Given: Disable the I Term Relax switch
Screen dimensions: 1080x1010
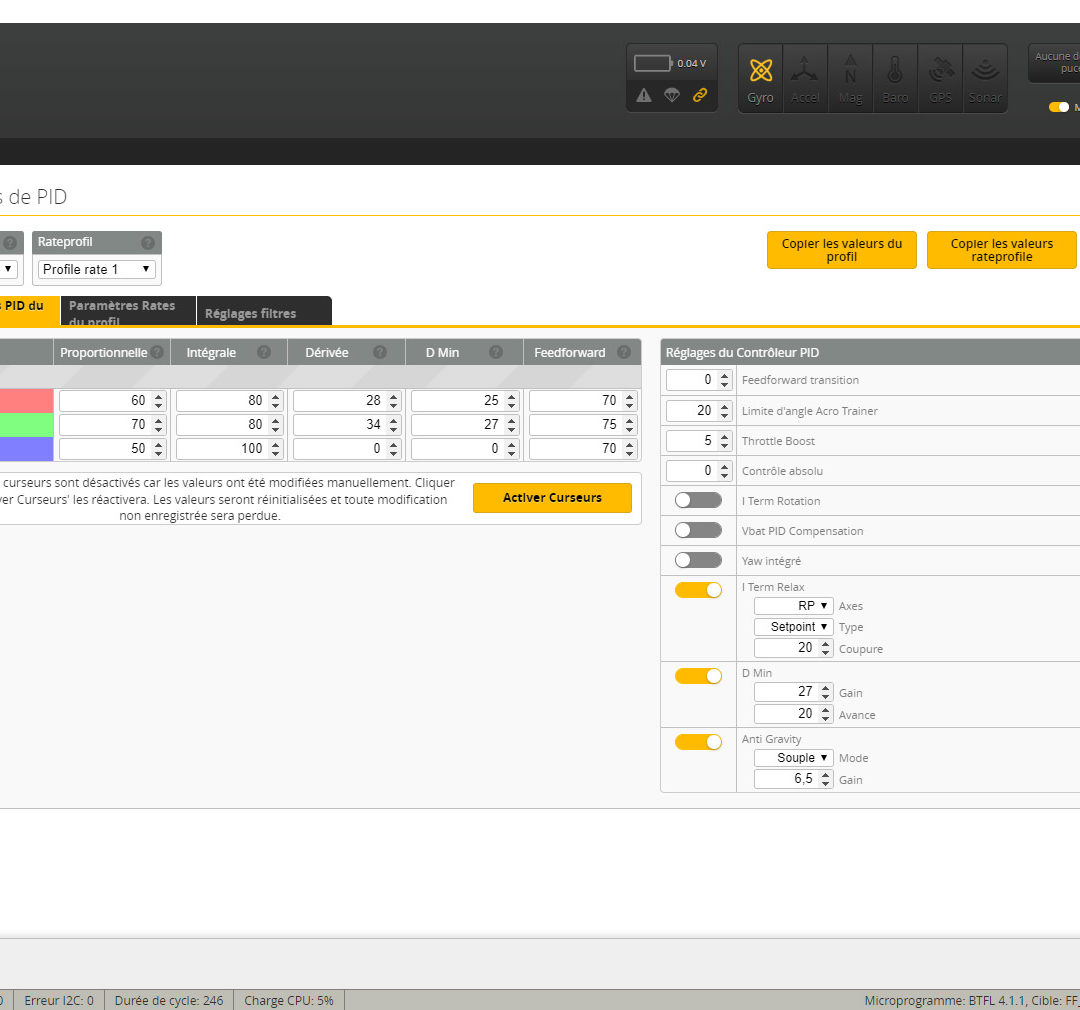Looking at the screenshot, I should coord(698,590).
